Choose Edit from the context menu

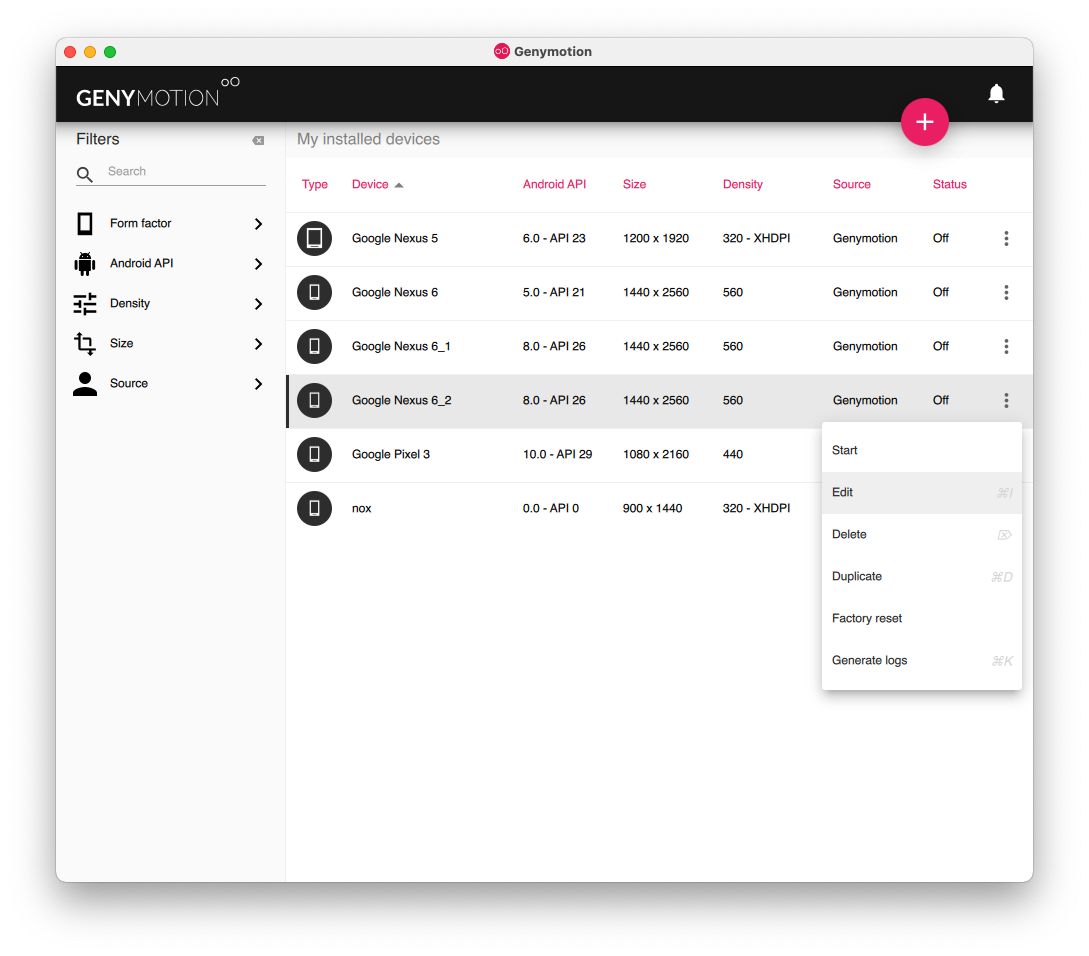[x=922, y=493]
